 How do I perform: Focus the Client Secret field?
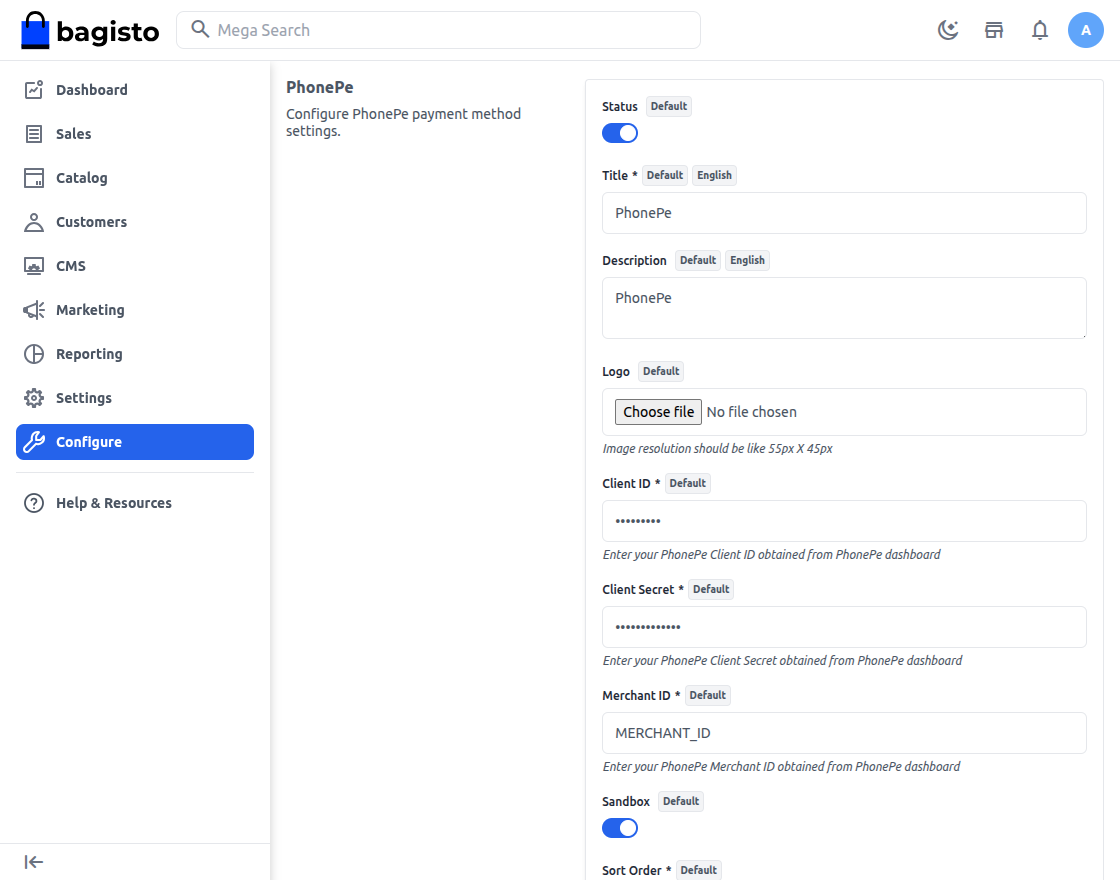844,627
